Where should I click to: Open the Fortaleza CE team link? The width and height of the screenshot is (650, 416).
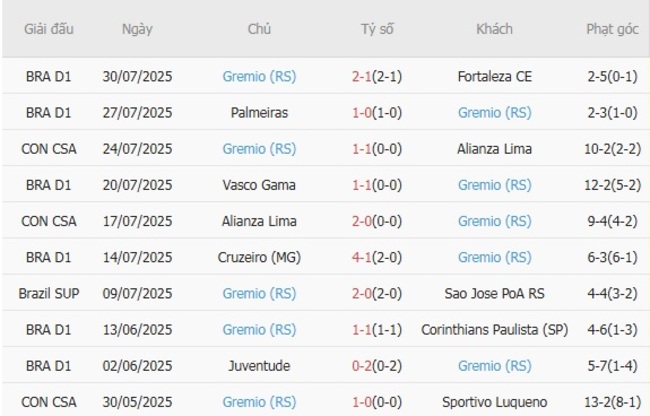(494, 76)
